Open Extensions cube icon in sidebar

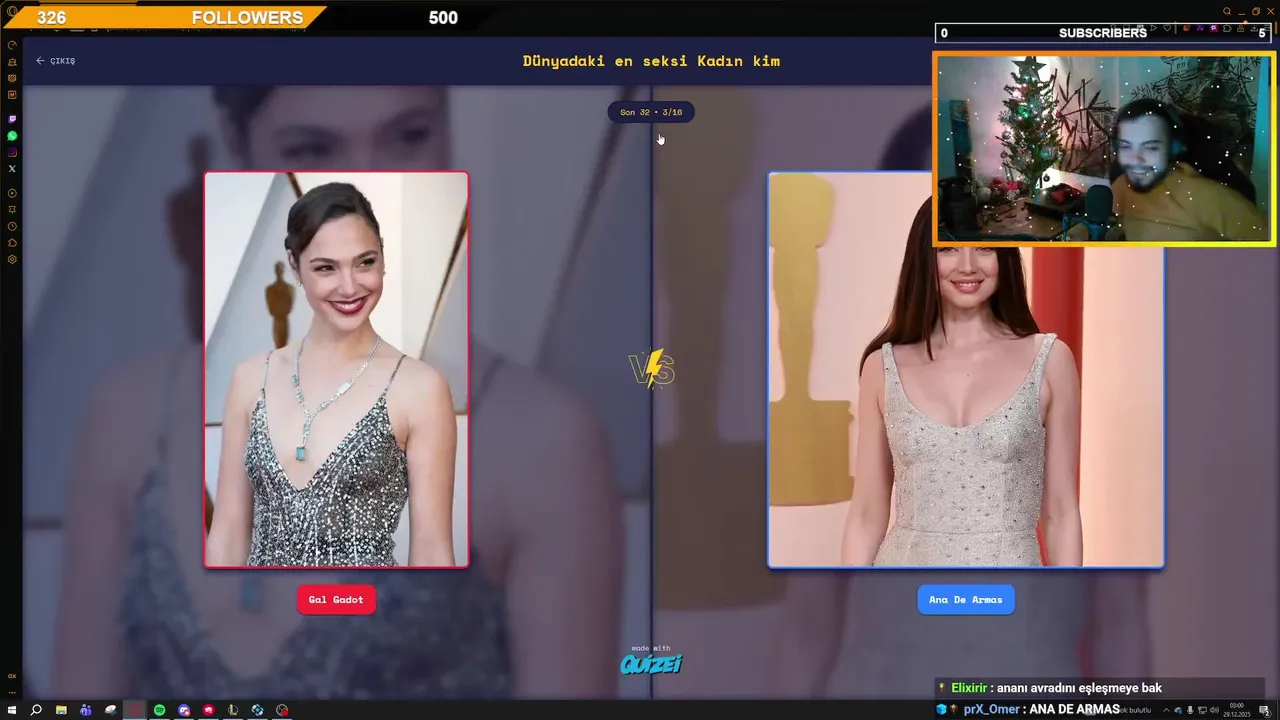[x=12, y=242]
